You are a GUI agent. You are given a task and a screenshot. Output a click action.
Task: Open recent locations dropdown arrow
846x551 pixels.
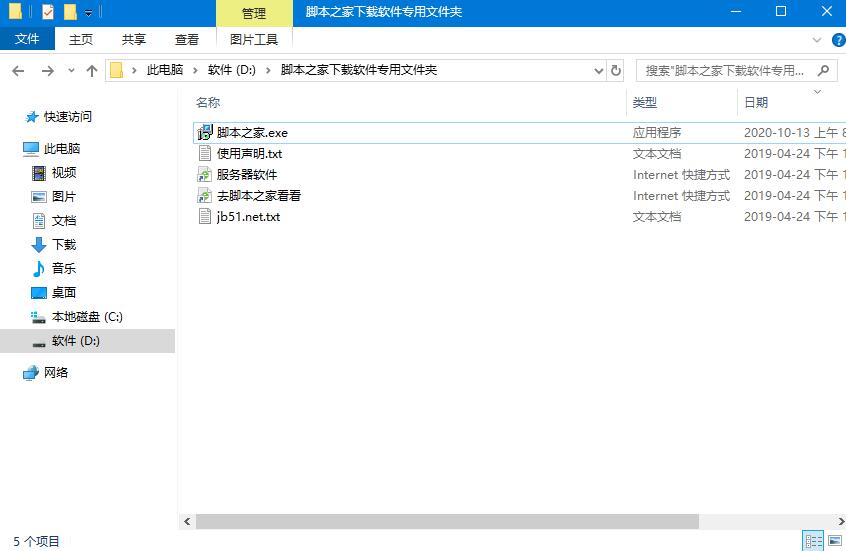[71, 71]
